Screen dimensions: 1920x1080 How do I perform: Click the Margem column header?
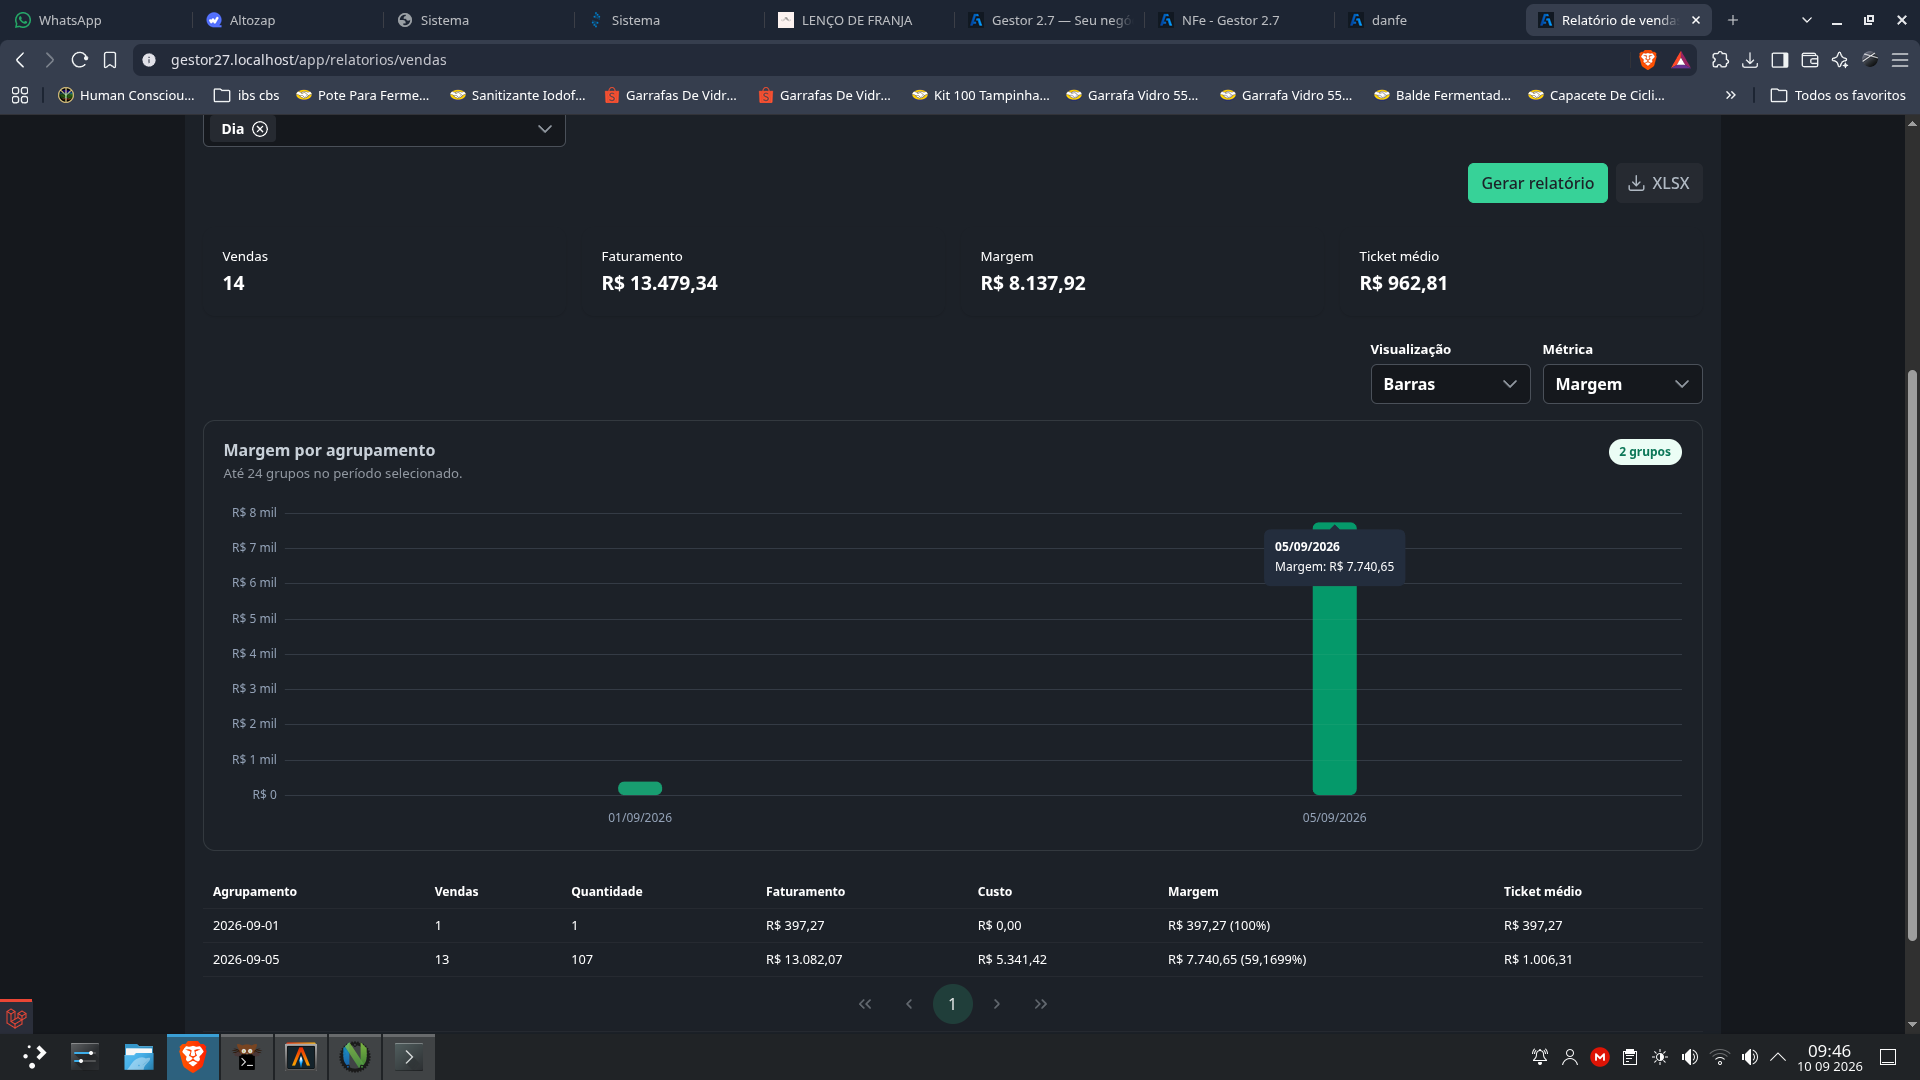click(x=1193, y=892)
